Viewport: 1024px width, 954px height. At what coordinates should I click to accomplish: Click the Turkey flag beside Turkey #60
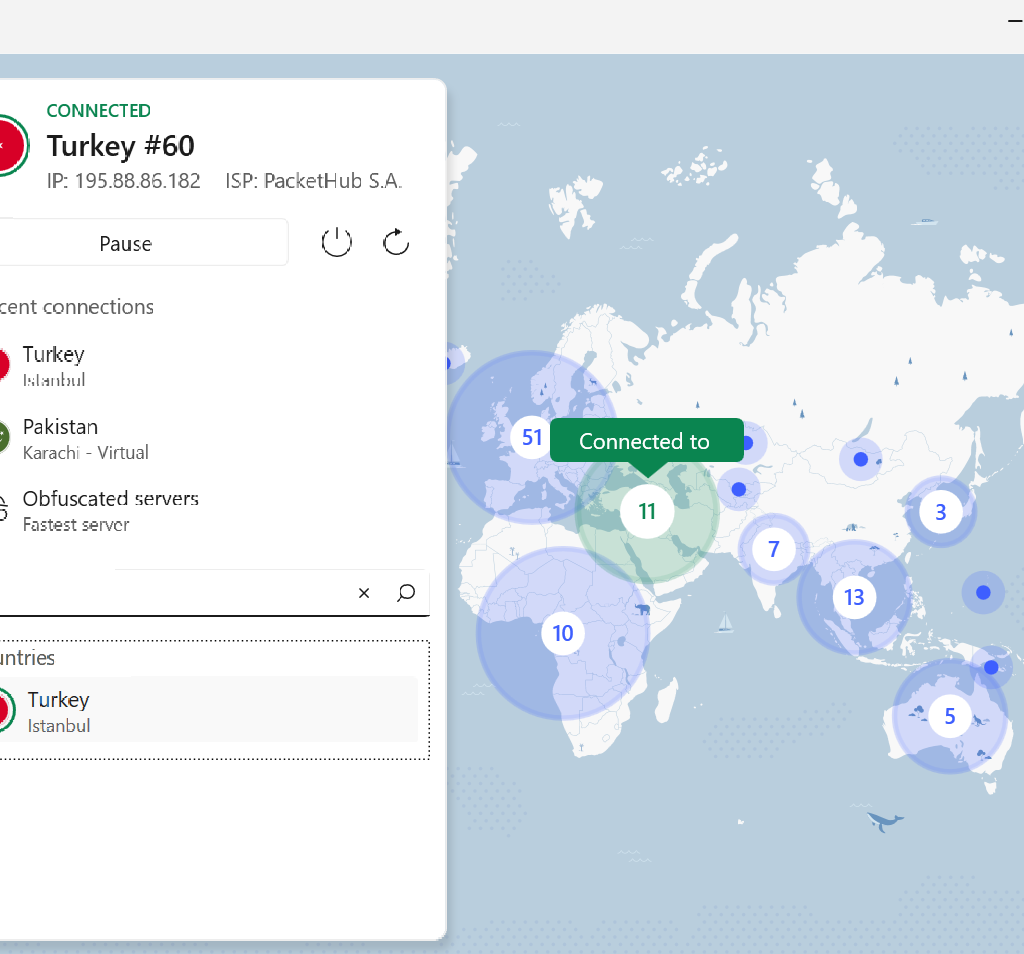coord(12,145)
